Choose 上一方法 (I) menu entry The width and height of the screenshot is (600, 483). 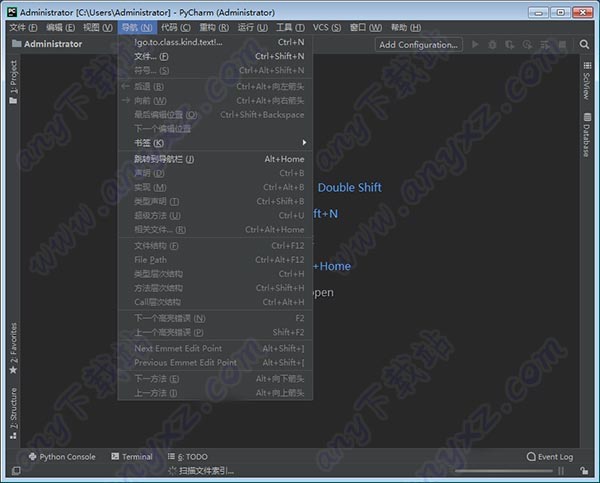[x=215, y=393]
